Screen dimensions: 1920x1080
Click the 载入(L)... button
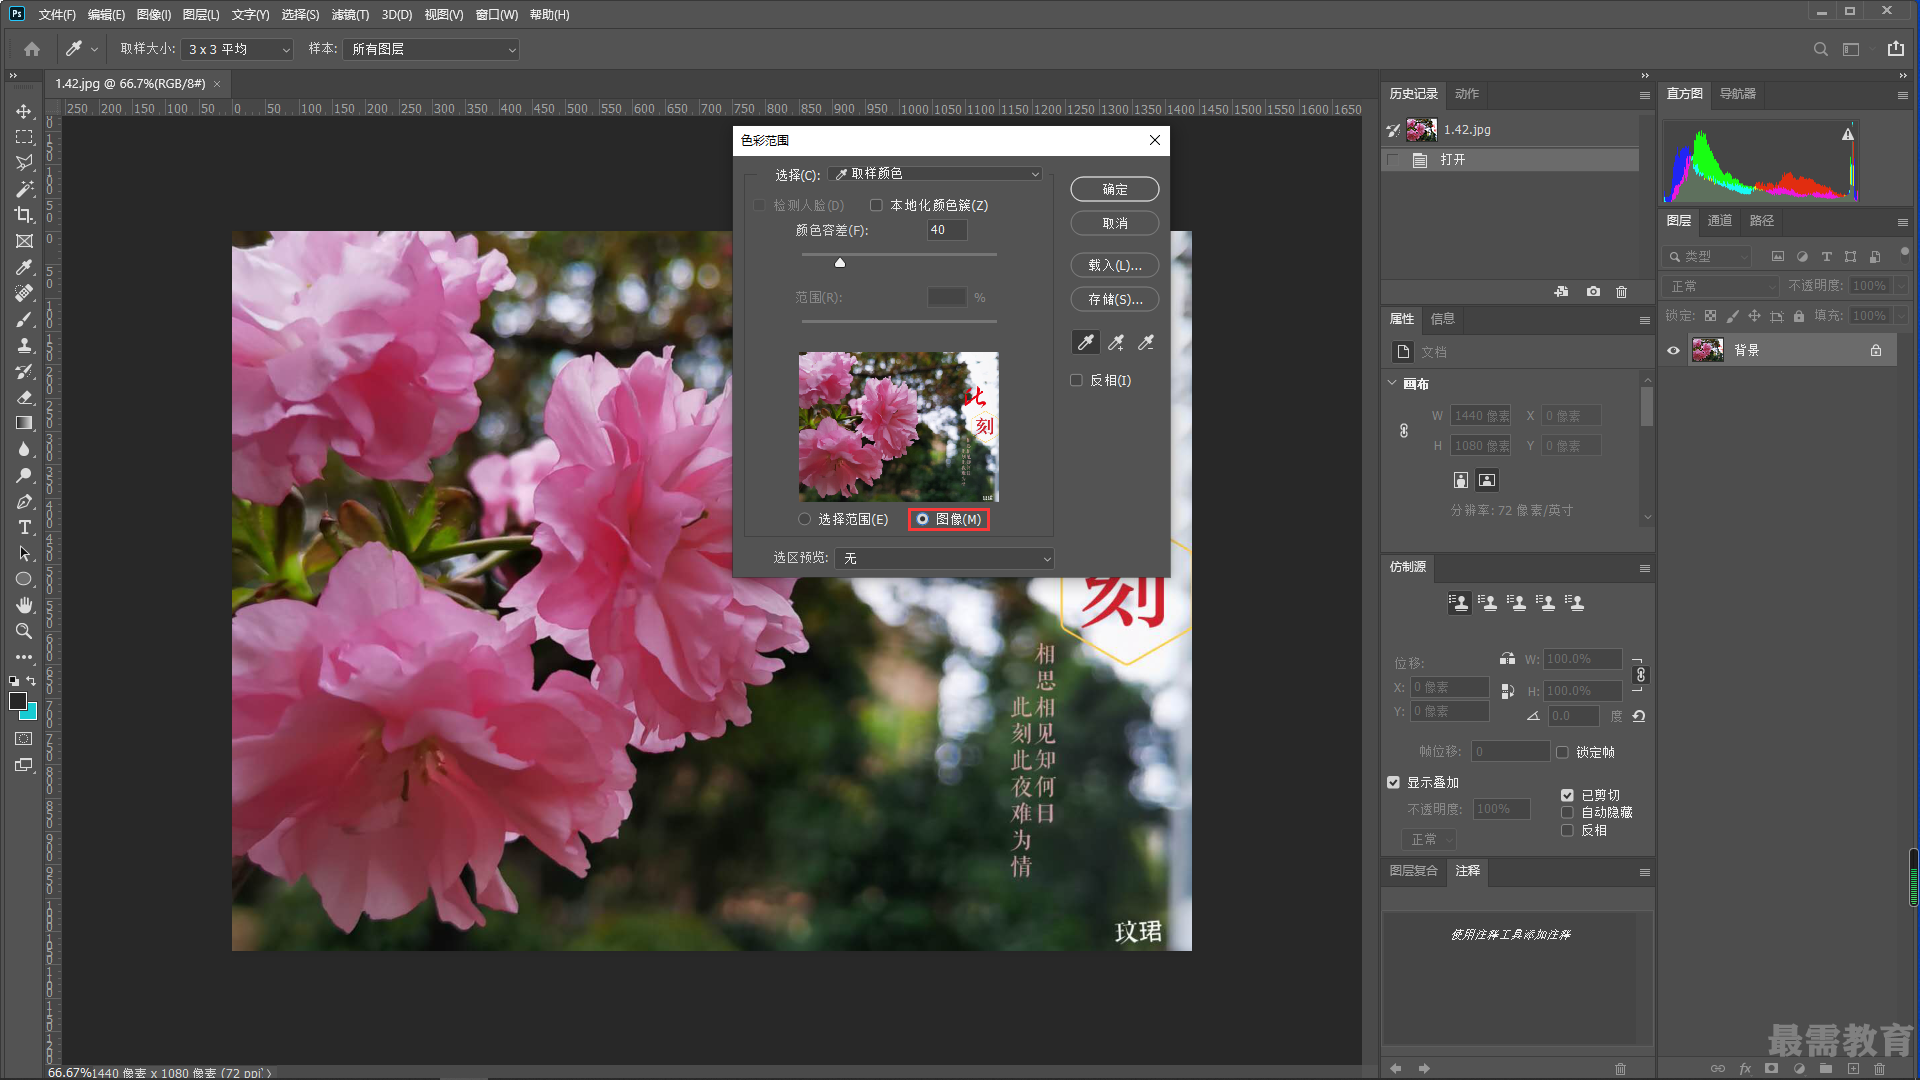point(1115,265)
